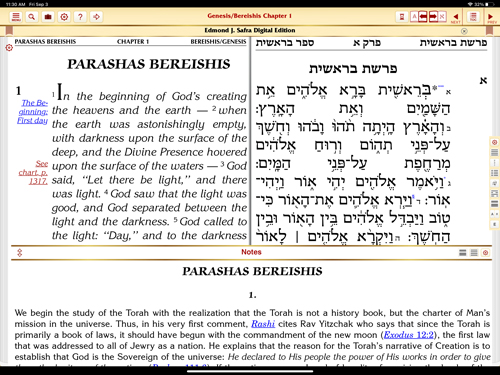
Task: Select multi-line Notes layout icon
Action: (474, 253)
